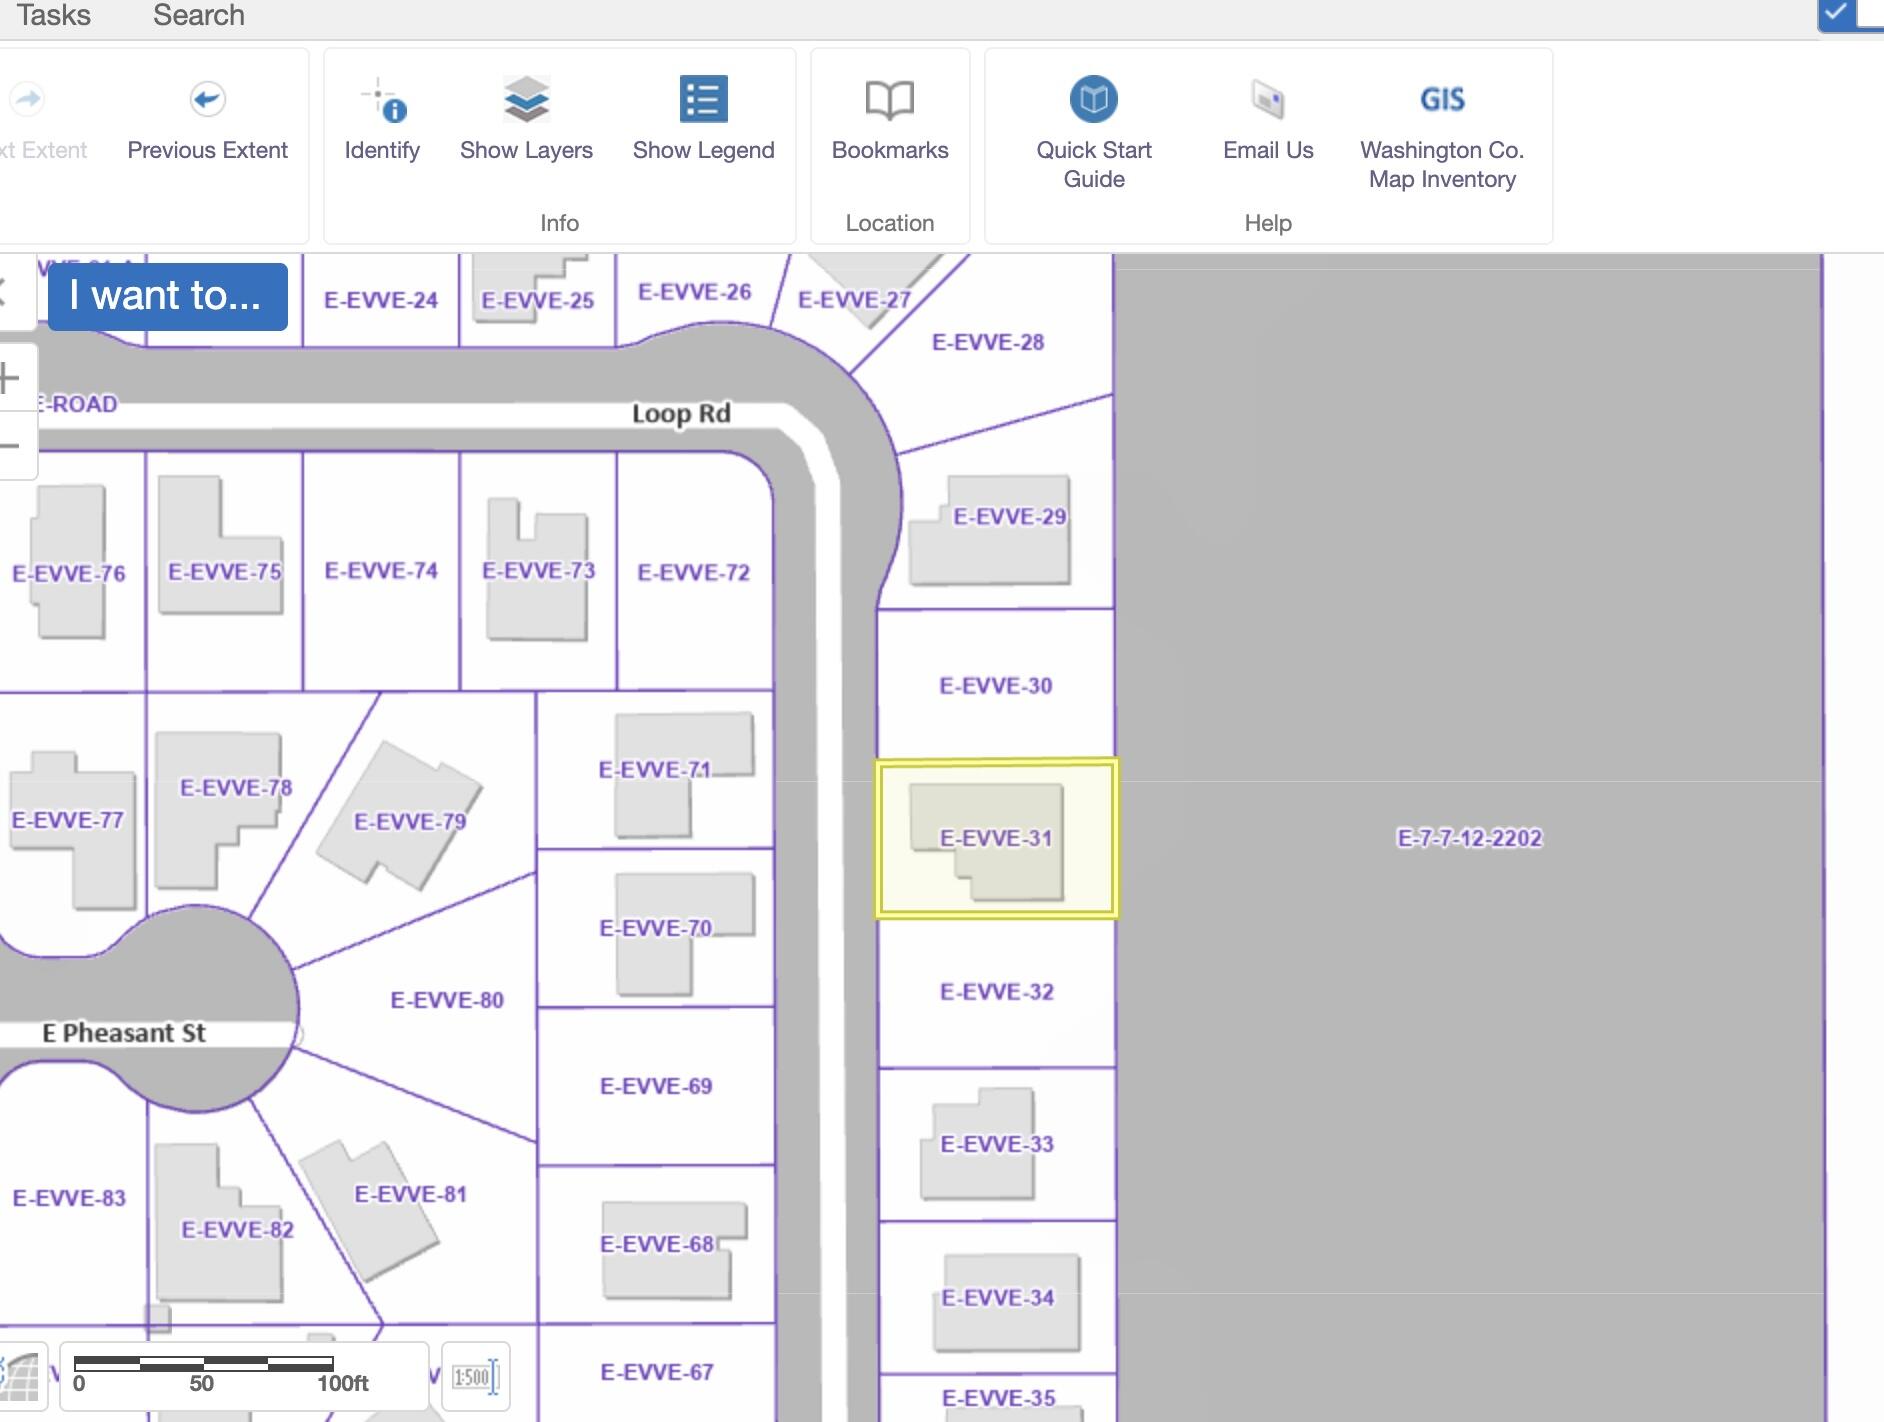
Task: Switch to the Search tab
Action: click(x=198, y=16)
